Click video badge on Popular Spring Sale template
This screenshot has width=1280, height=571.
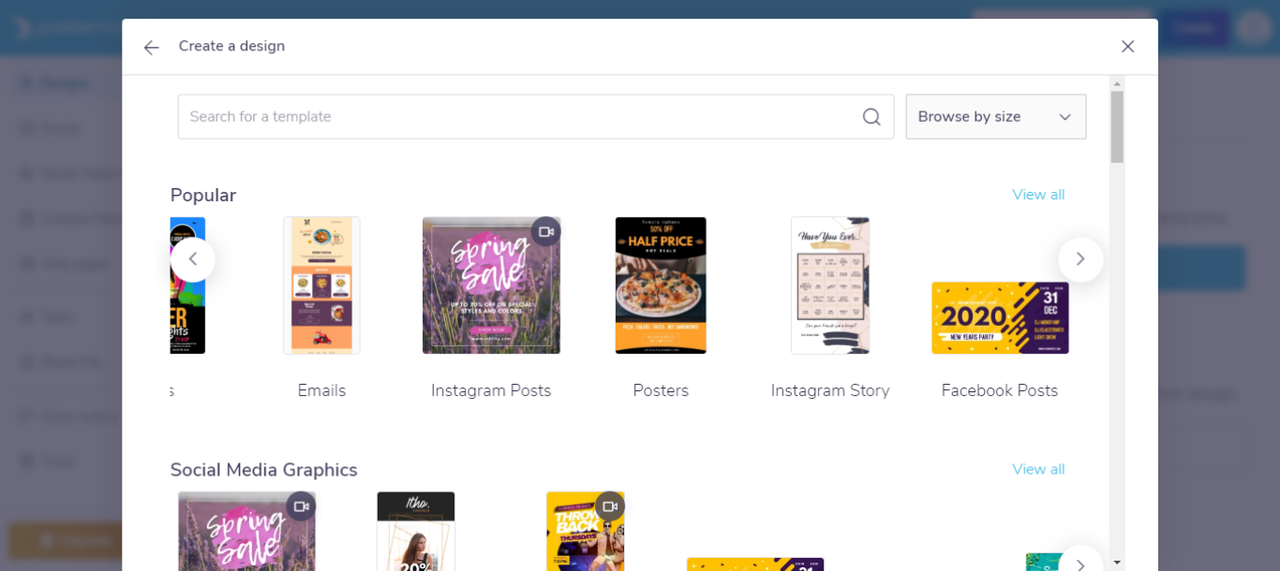(546, 232)
